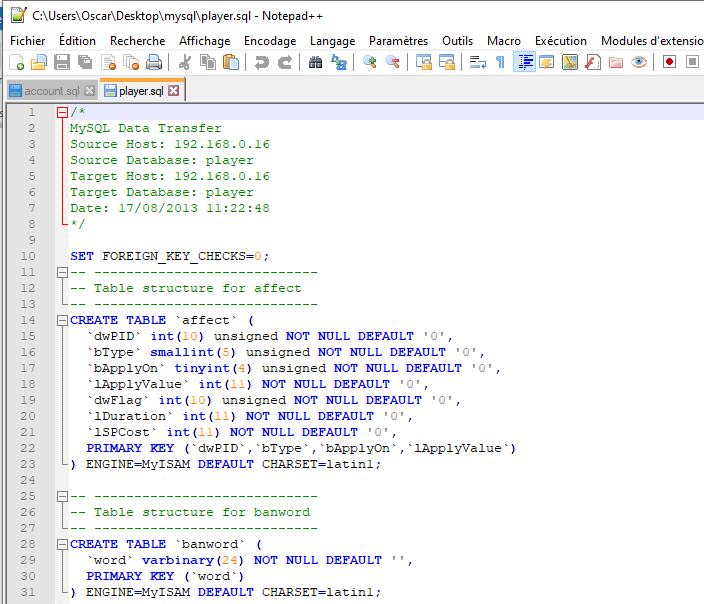Open the Function List icon
Viewport: 704px width, 604px height.
pyautogui.click(x=593, y=62)
